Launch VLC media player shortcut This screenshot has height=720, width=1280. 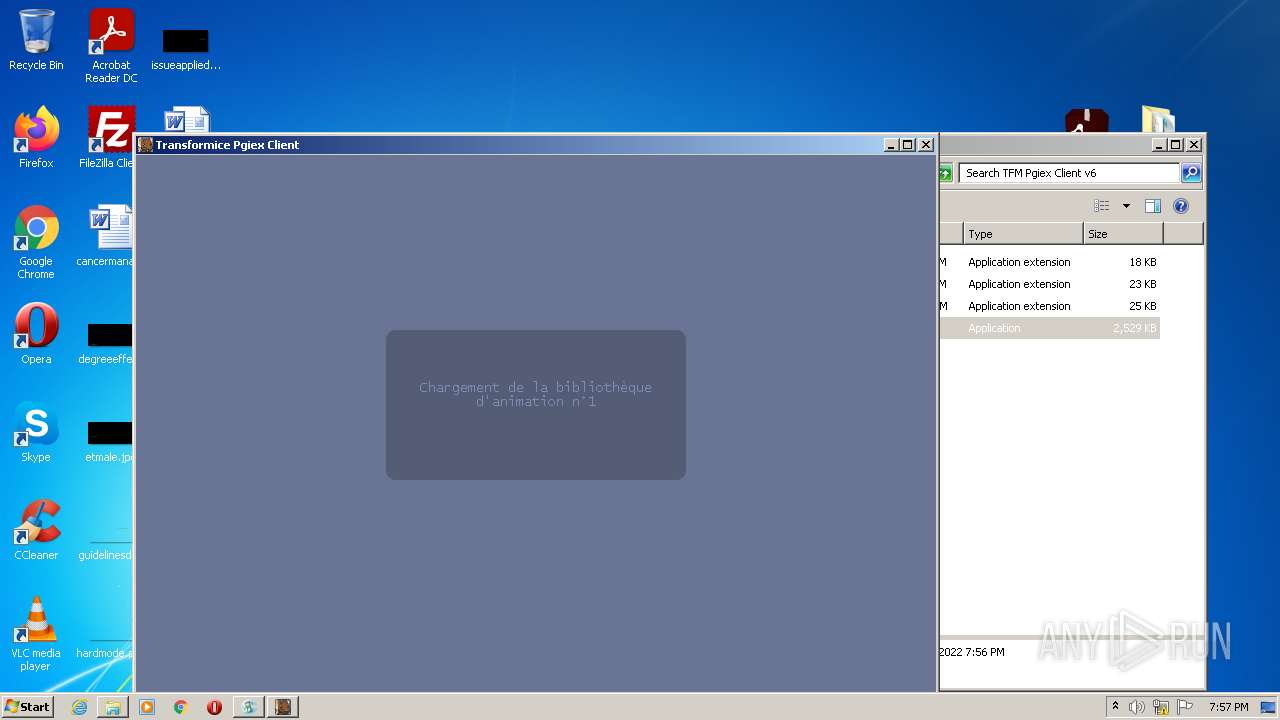[x=36, y=634]
